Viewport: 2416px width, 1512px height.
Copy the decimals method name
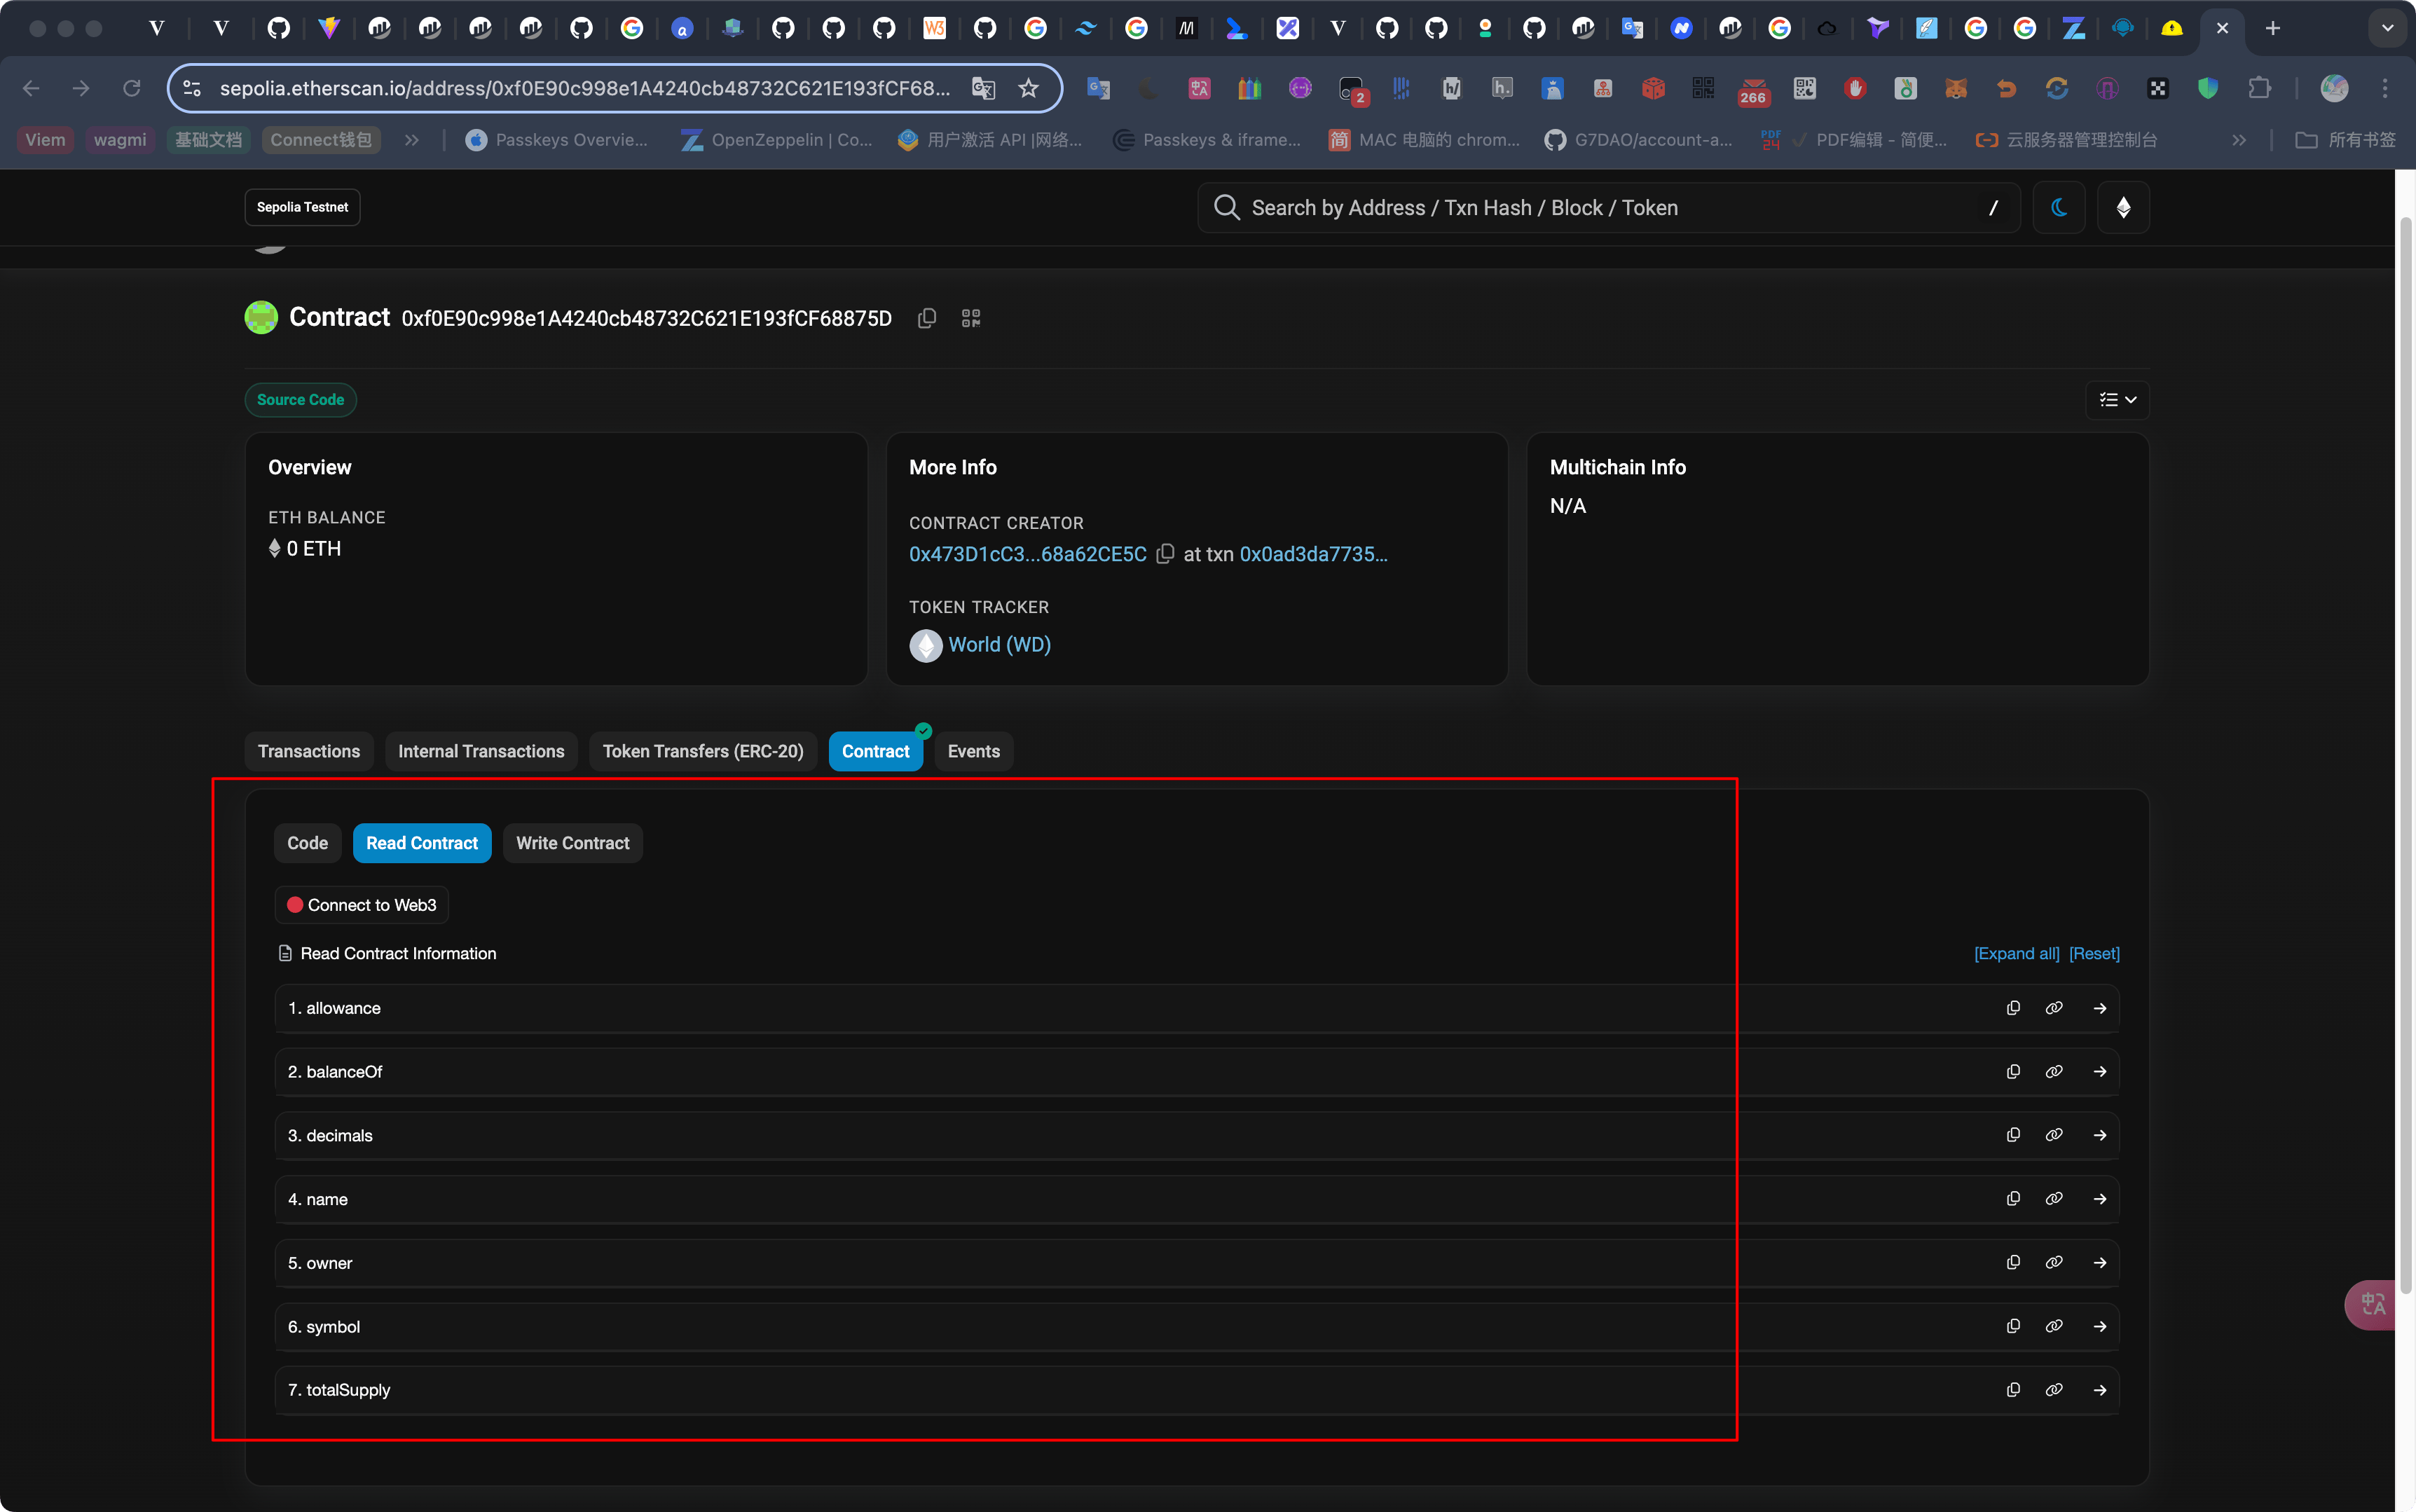tap(2013, 1135)
